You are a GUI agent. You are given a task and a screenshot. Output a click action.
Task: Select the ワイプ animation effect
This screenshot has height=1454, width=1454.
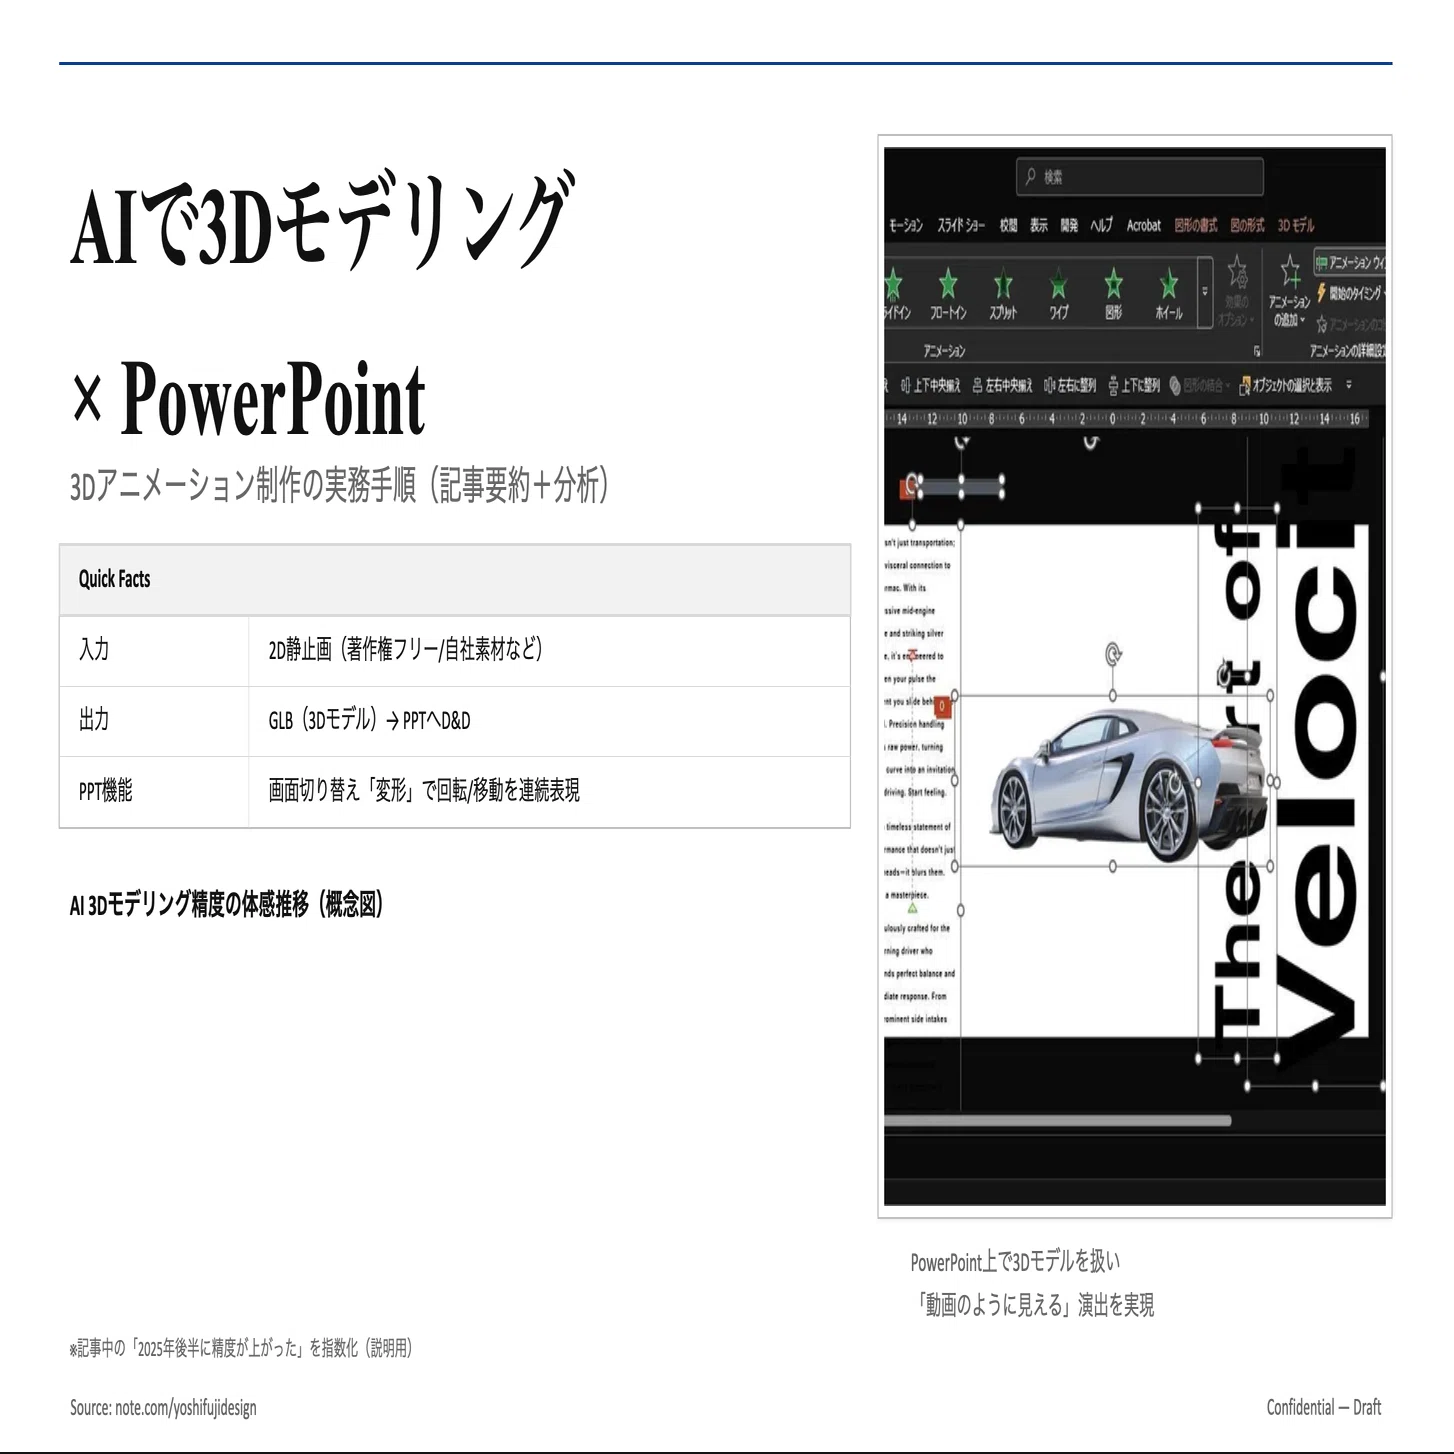pos(1058,293)
